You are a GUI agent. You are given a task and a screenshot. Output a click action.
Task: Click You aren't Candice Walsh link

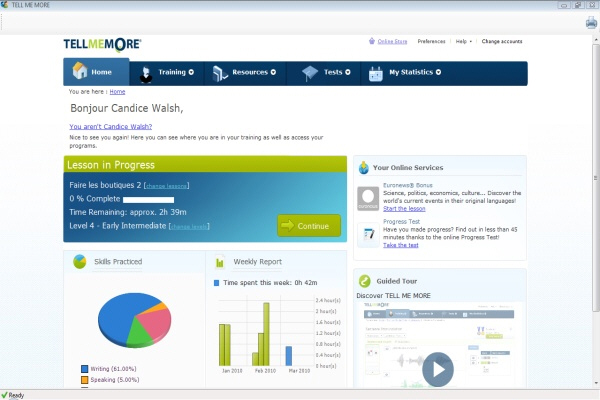tap(111, 126)
